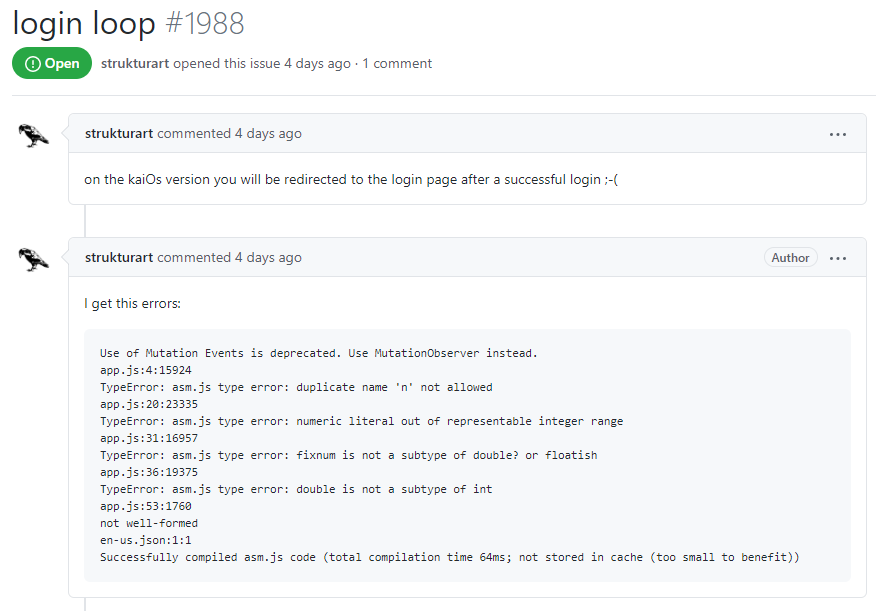Click strukturart username in the second comment
The image size is (876, 611).
click(x=119, y=258)
